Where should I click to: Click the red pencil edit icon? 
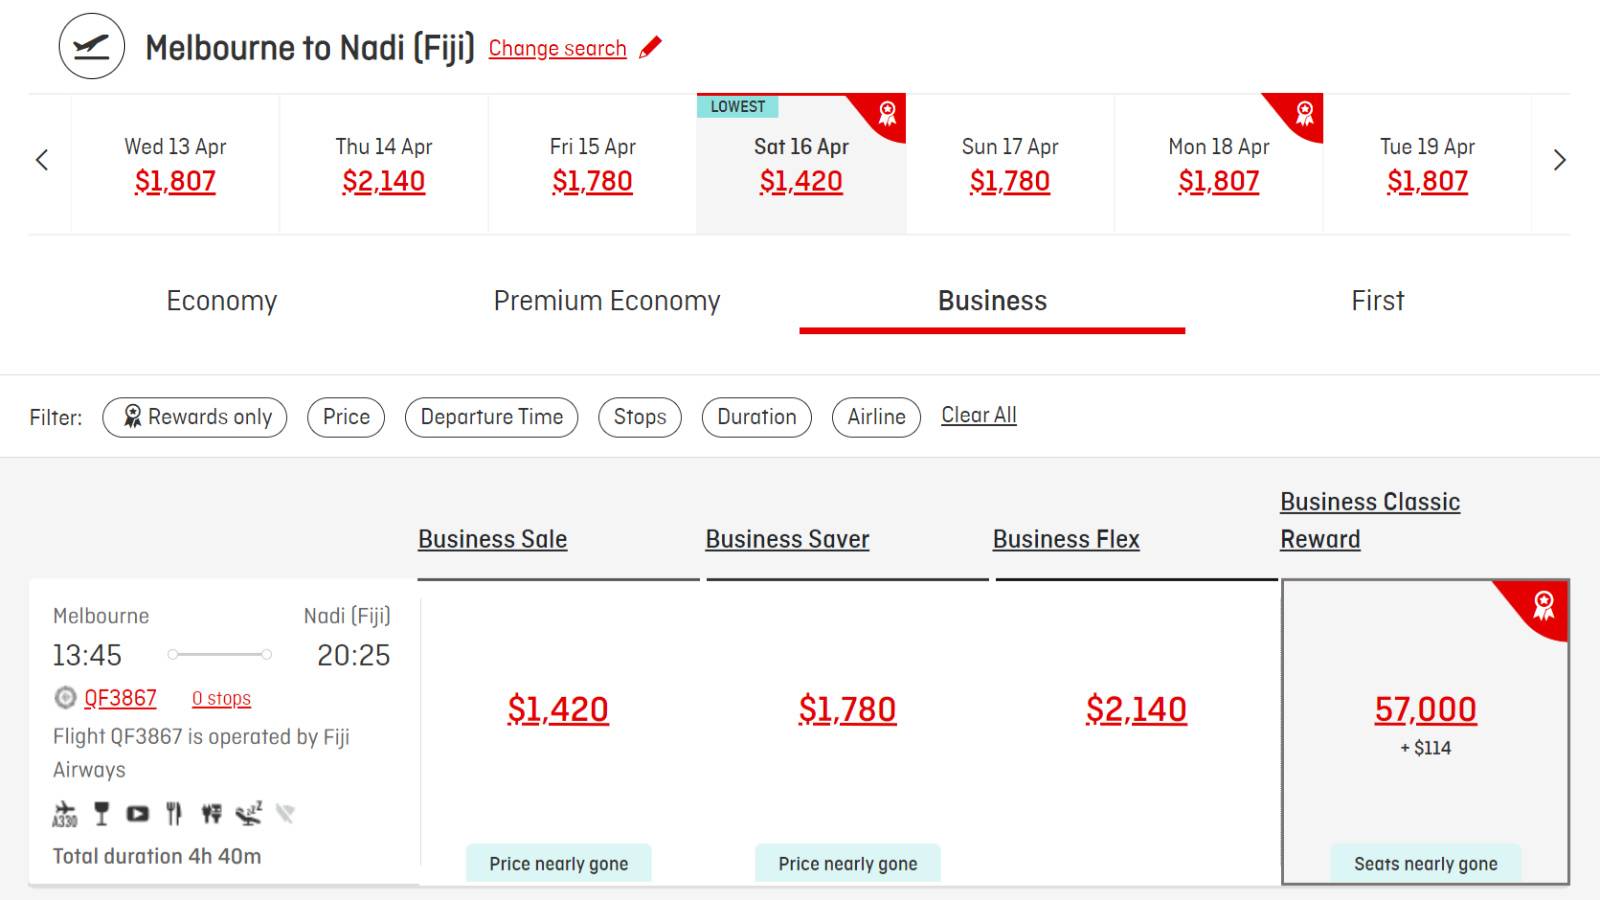(651, 47)
